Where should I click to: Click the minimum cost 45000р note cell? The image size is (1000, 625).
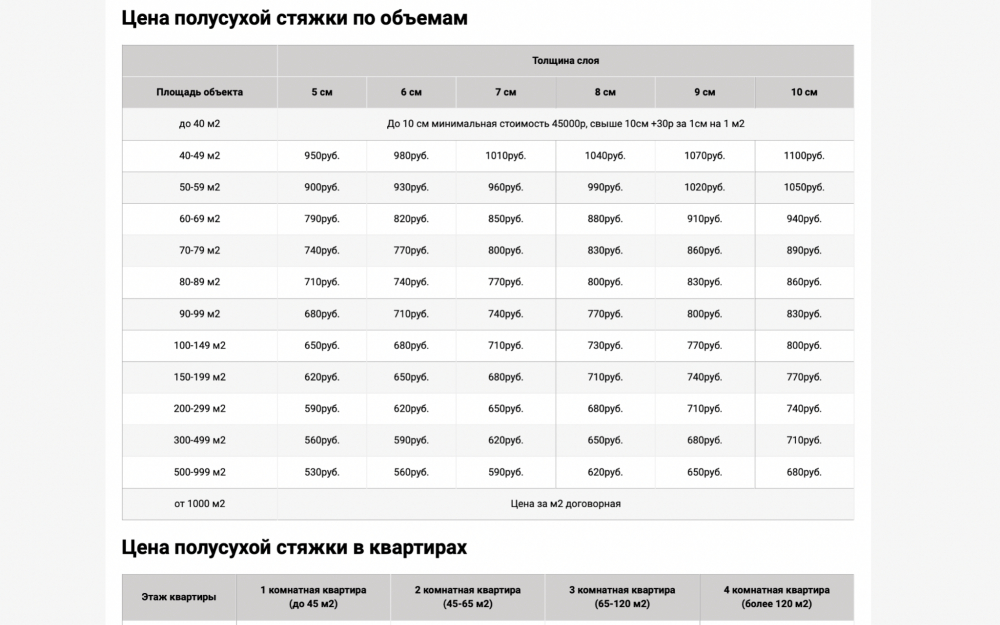tap(565, 124)
